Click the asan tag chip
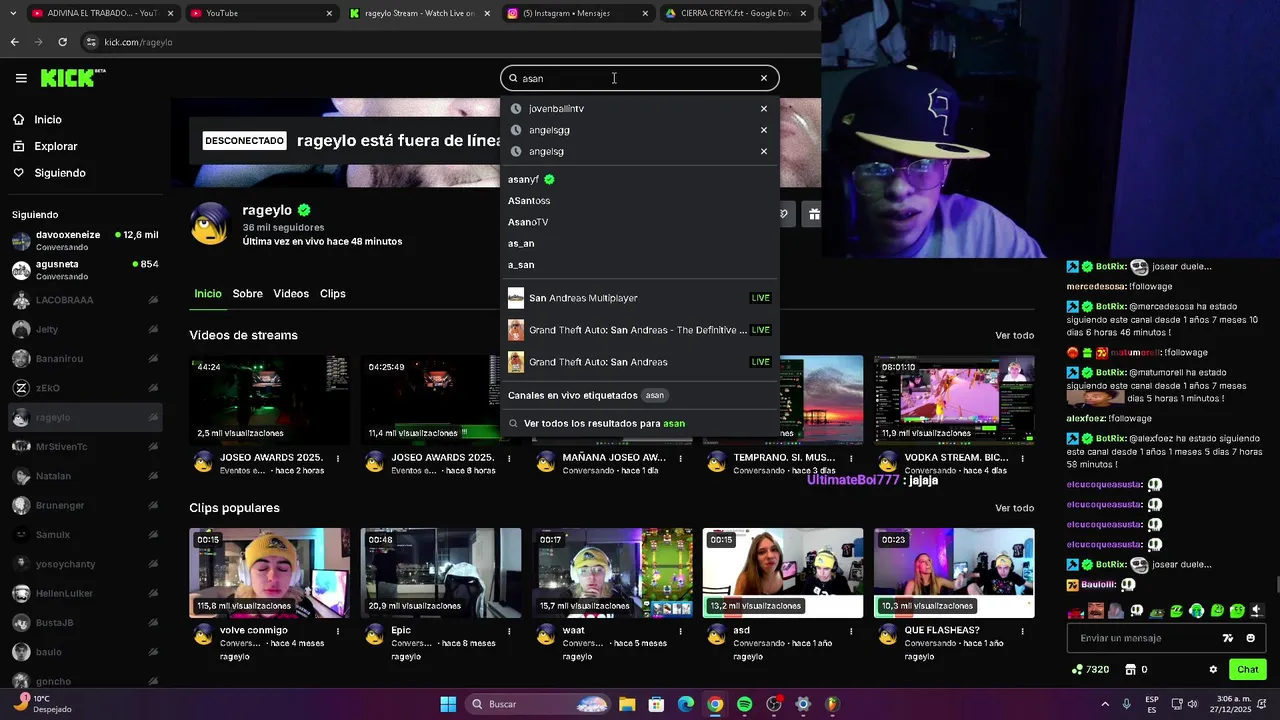Viewport: 1280px width, 720px height. click(x=655, y=395)
